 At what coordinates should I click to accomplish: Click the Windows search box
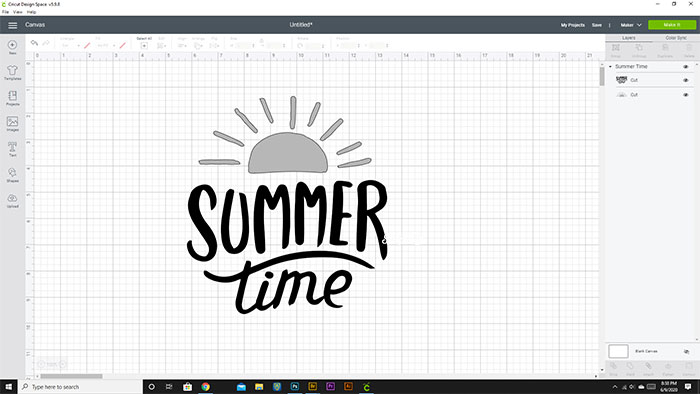(x=80, y=387)
